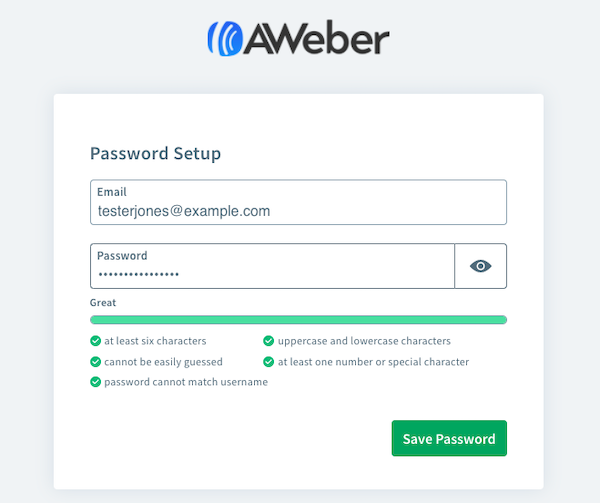Click the Password Setup heading

(x=155, y=154)
